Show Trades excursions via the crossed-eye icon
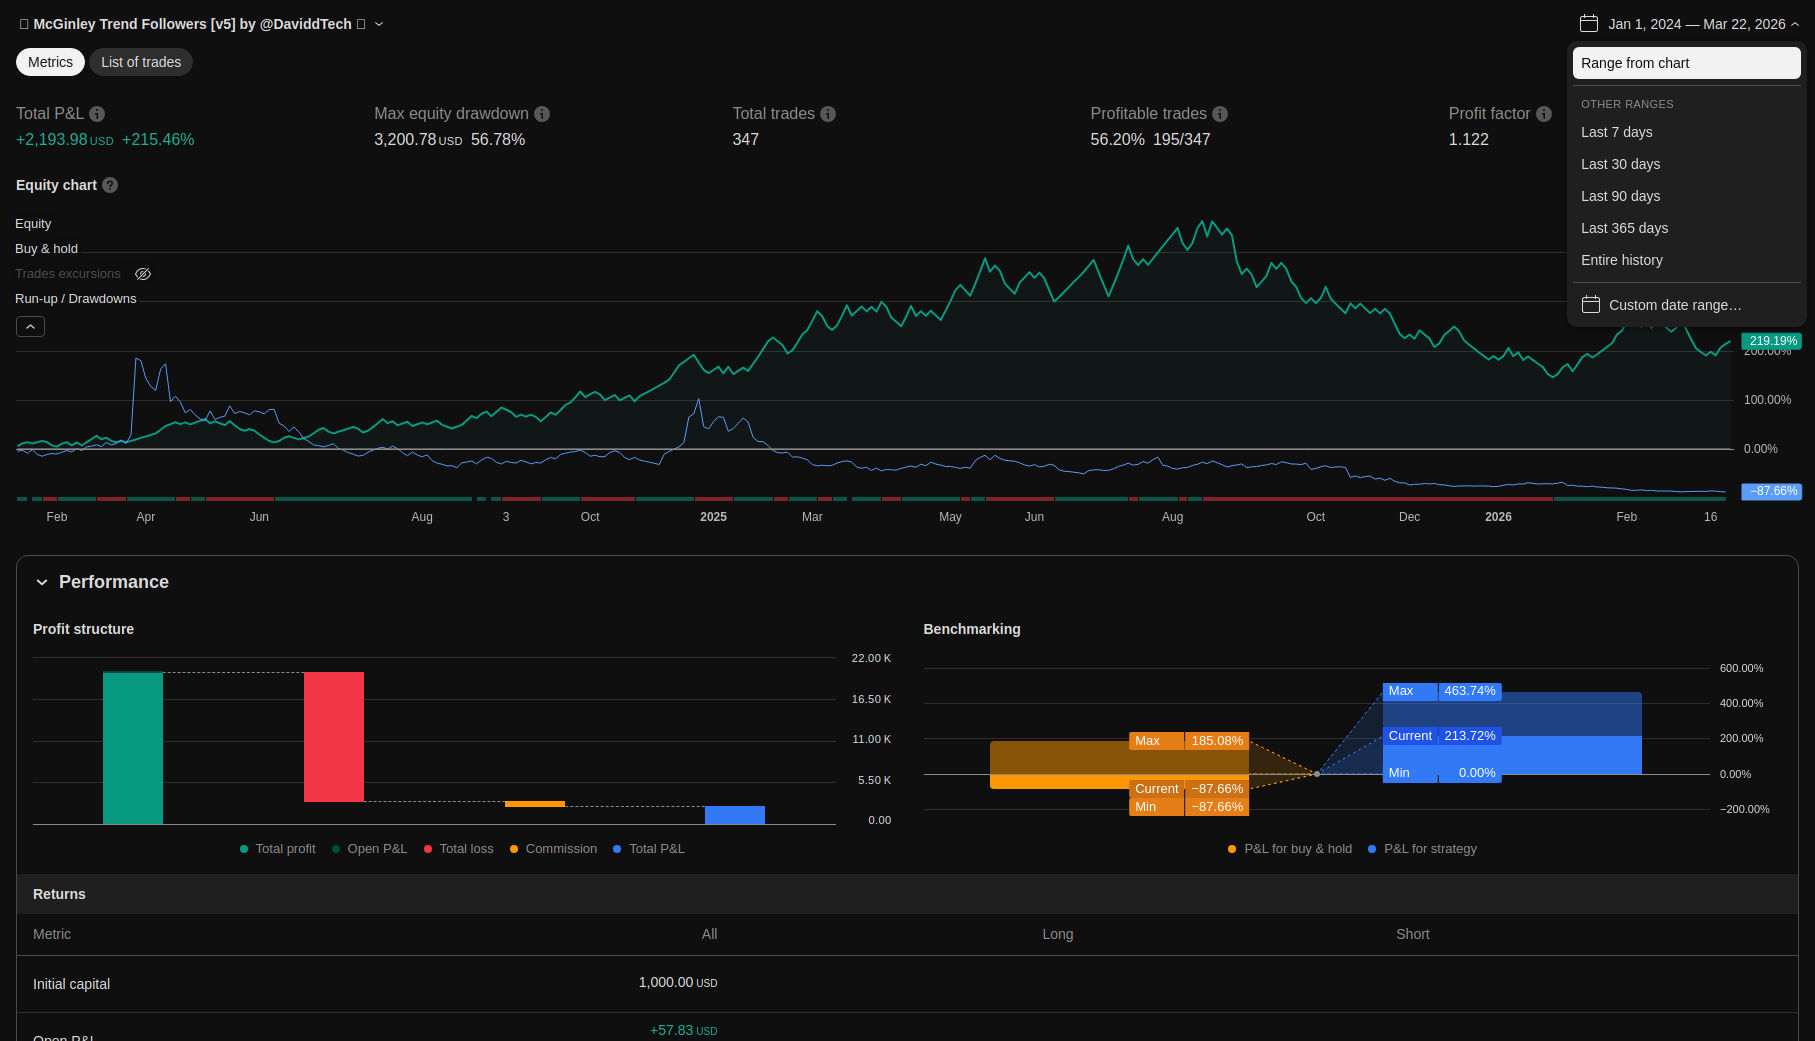 coord(143,274)
